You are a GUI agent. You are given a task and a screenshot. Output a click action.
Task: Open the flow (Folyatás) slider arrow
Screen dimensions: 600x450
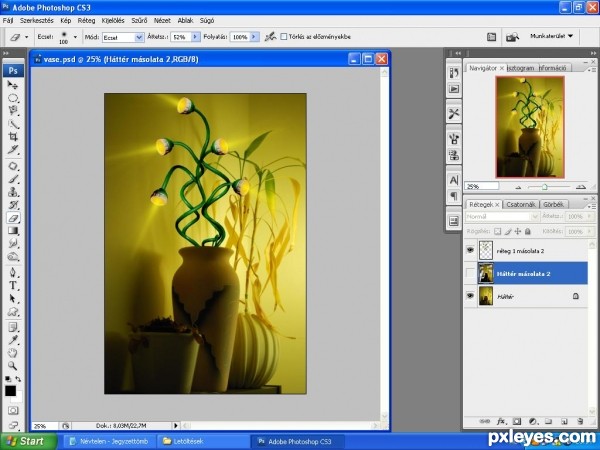click(255, 37)
